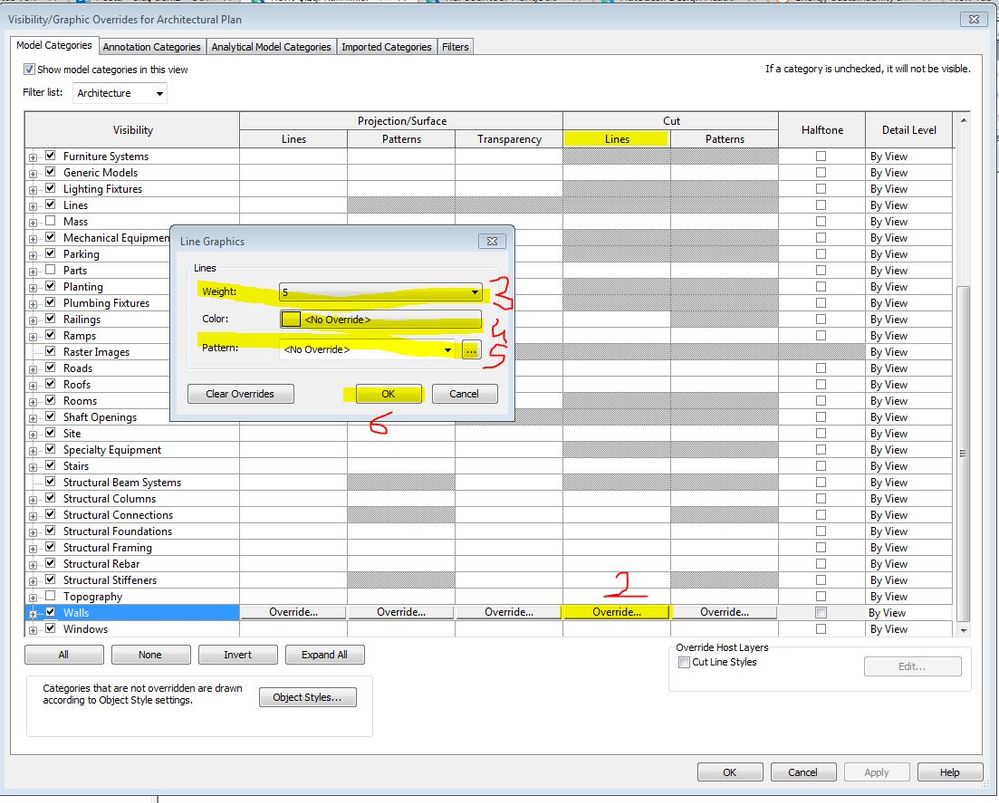Select Detail Level By View for Walls
The width and height of the screenshot is (999, 803).
(909, 612)
